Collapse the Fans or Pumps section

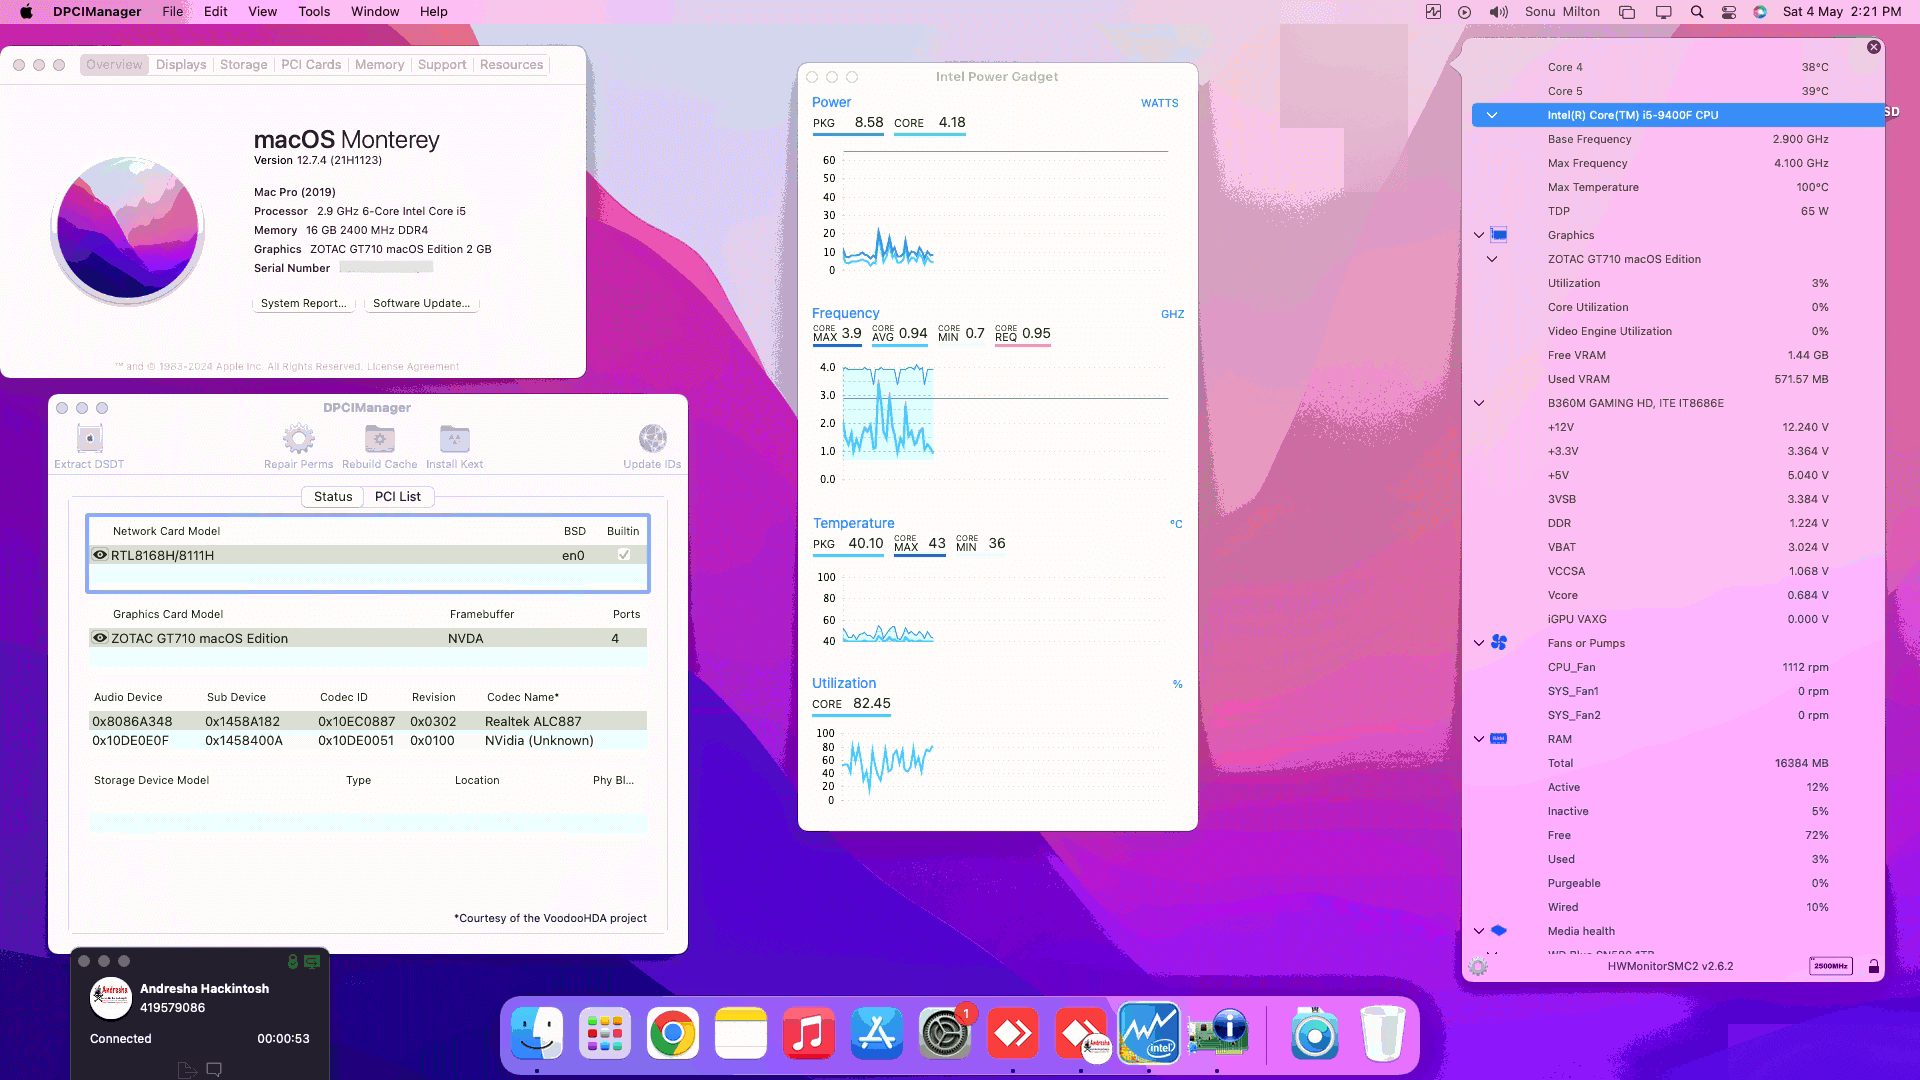[x=1479, y=643]
